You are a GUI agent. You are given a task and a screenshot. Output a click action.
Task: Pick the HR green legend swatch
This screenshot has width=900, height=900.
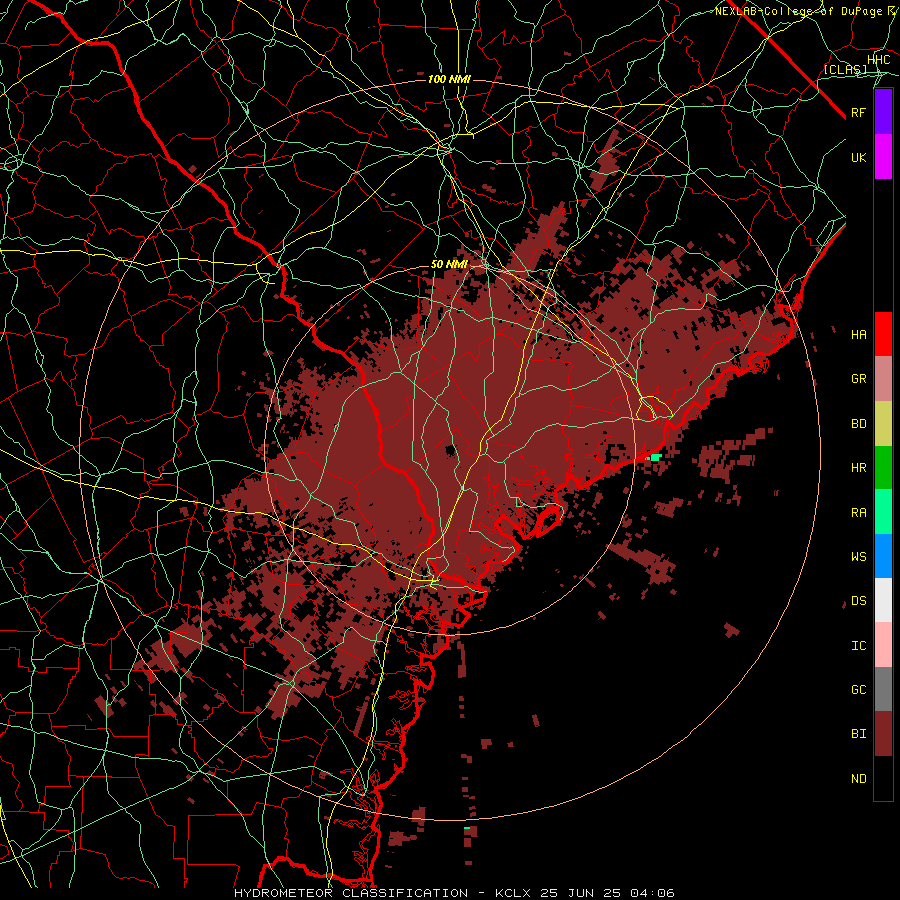883,468
